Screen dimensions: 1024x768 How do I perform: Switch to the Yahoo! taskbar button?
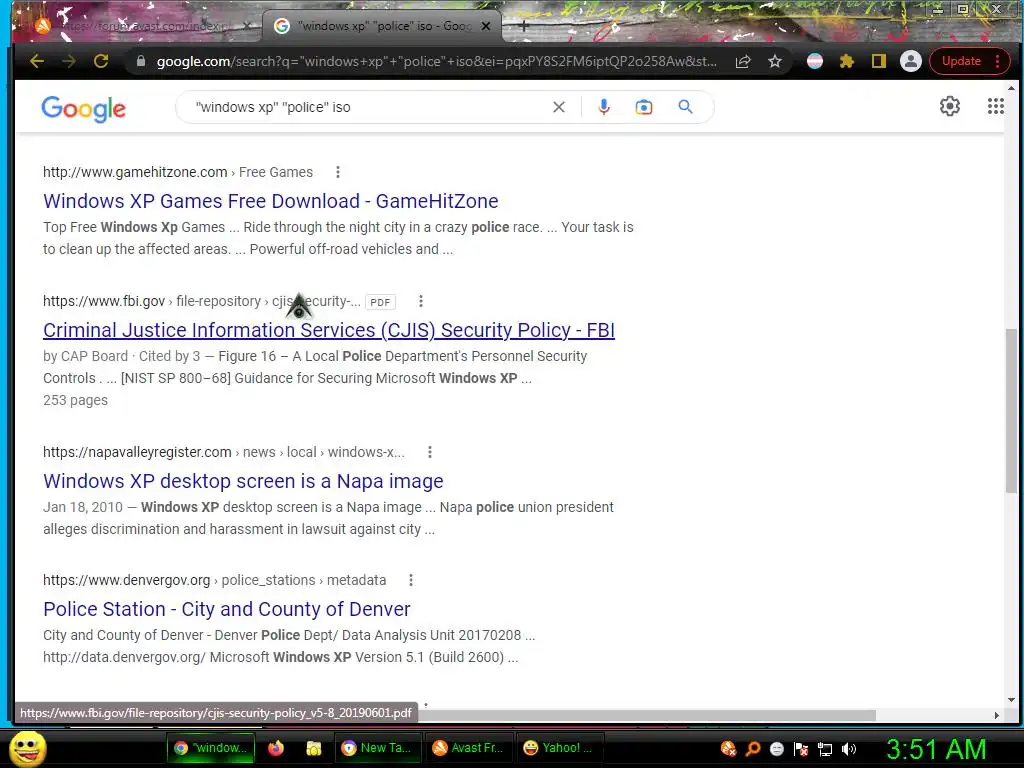pos(560,748)
